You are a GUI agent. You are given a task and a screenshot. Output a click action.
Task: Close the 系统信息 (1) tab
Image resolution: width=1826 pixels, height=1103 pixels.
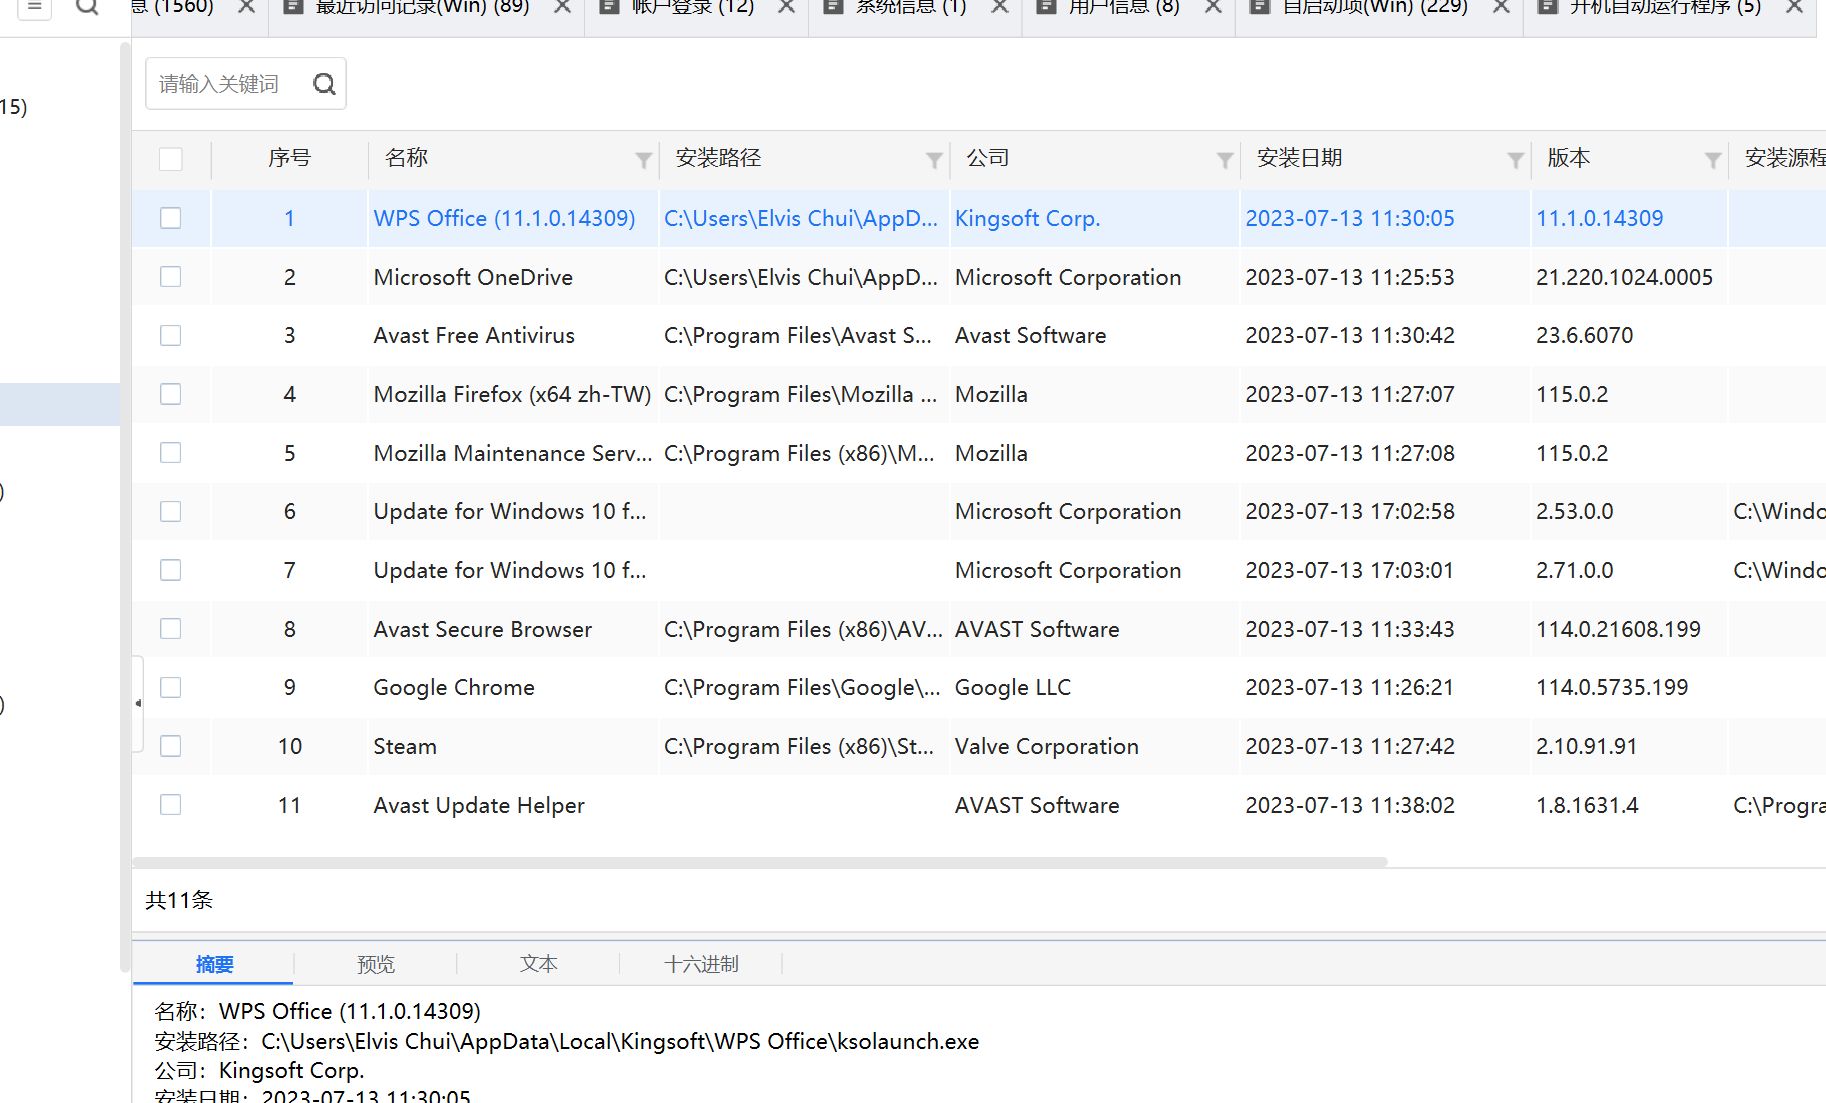tap(1000, 7)
